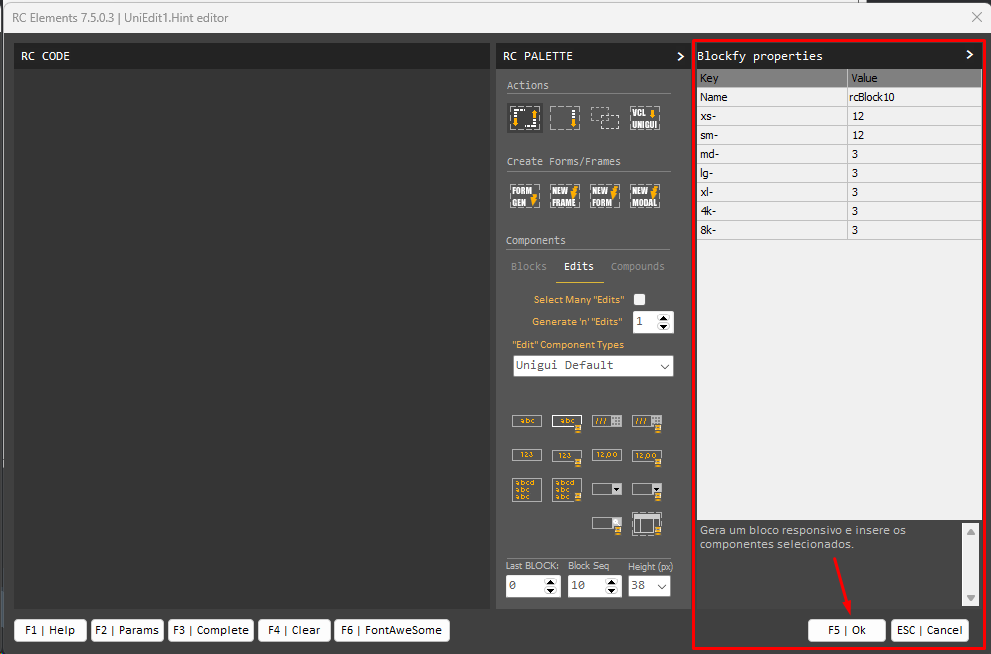991x654 pixels.
Task: Click the F6 | FontAweSome button
Action: coord(392,630)
